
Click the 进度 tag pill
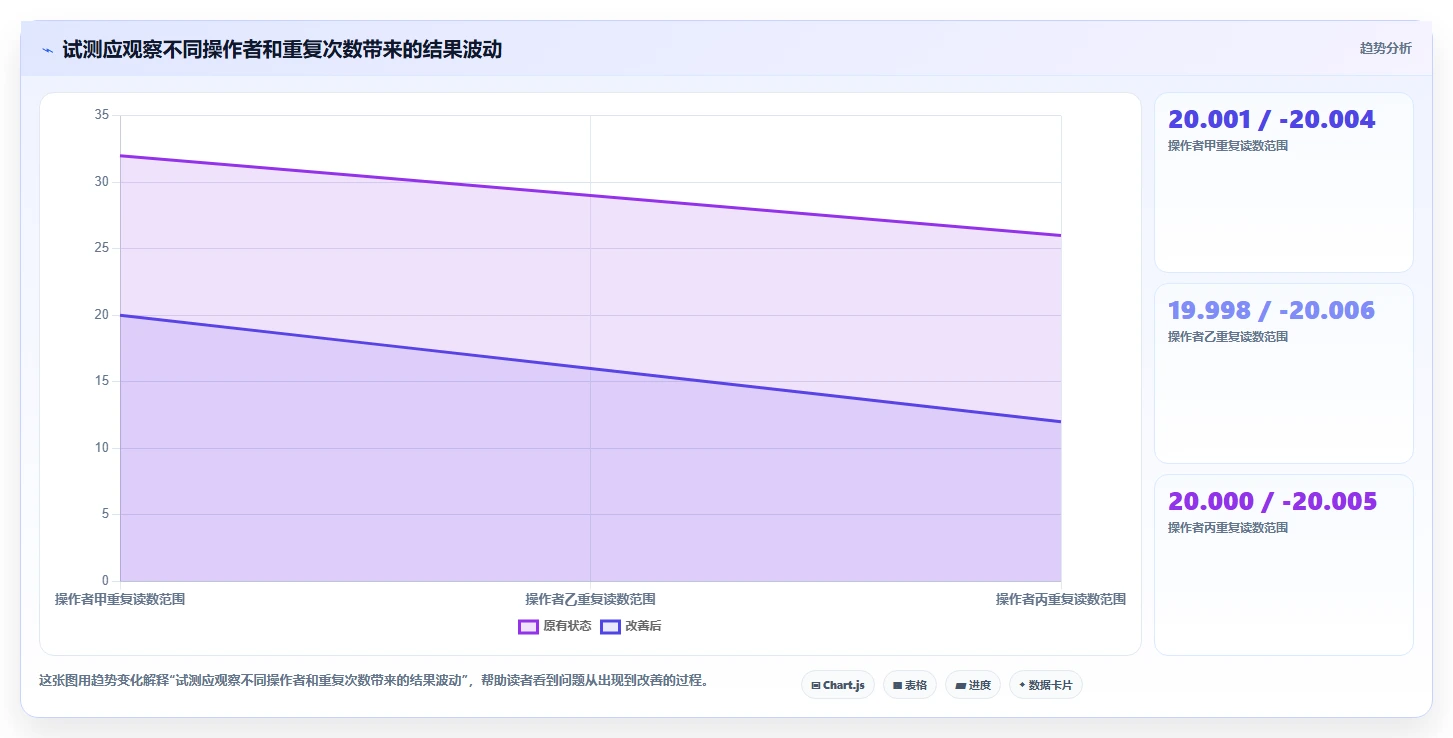[x=973, y=685]
